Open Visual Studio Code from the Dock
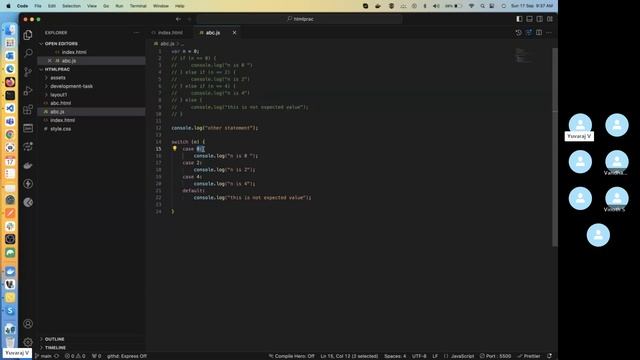This screenshot has height=360, width=640. click(x=10, y=108)
